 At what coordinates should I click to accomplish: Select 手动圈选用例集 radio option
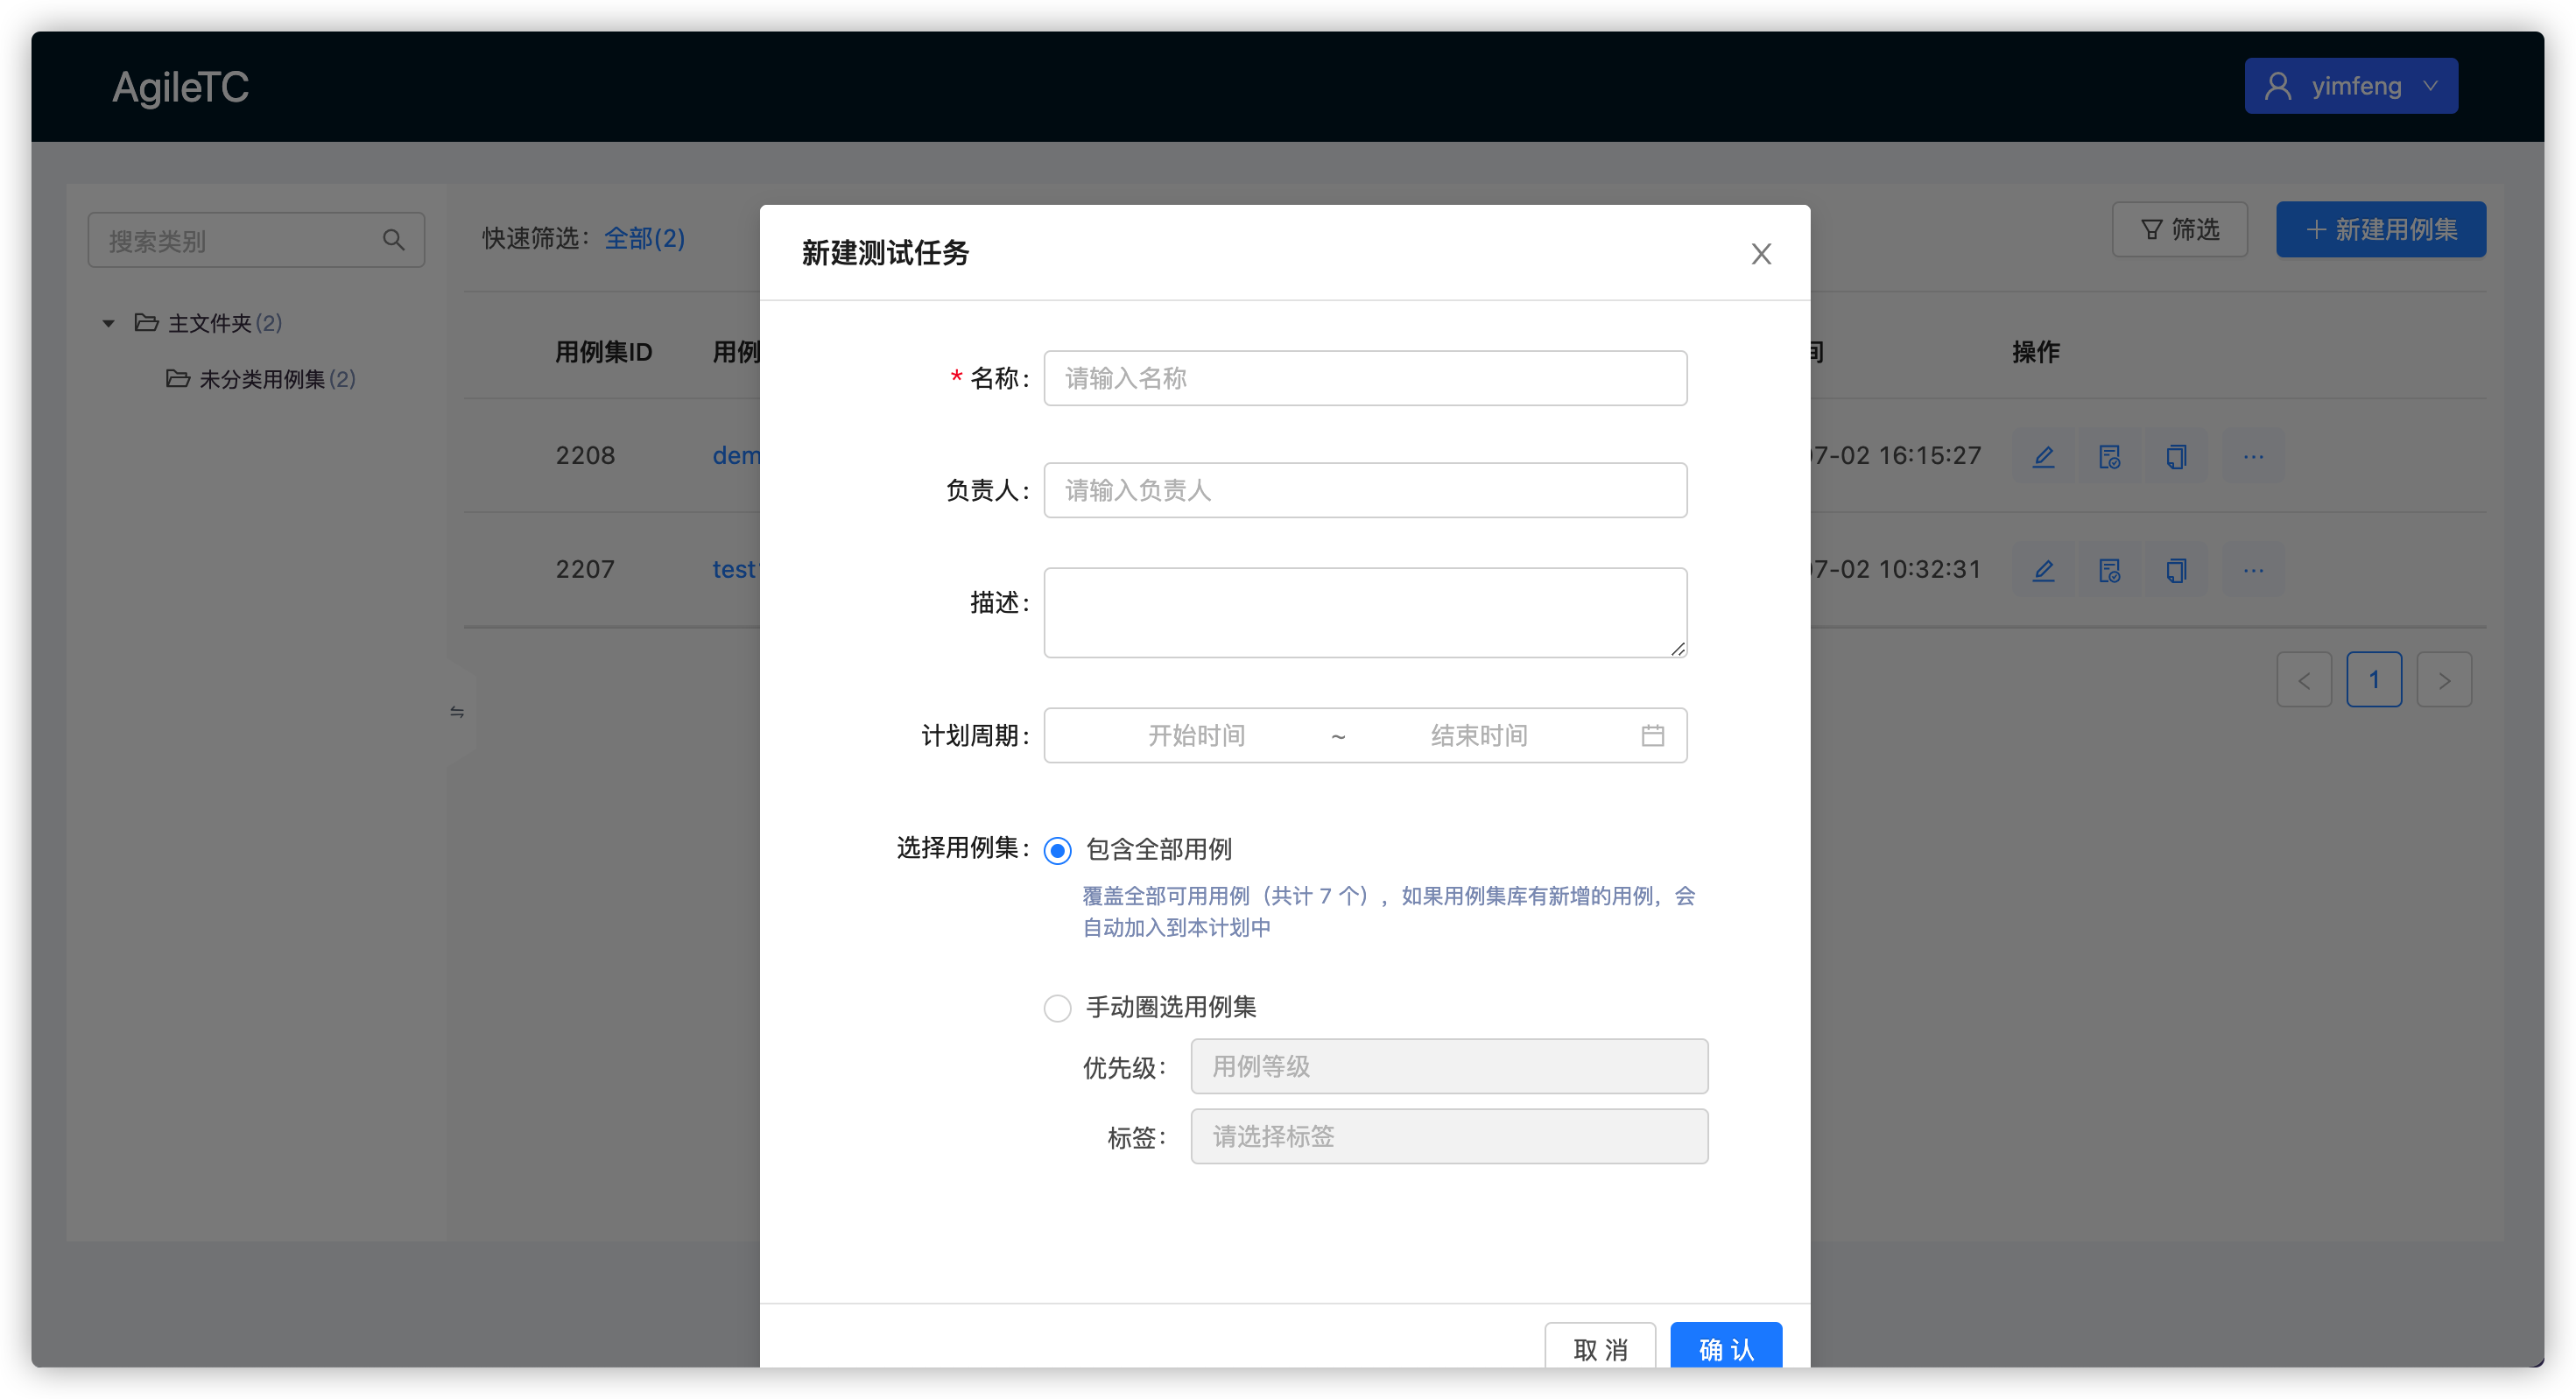(1058, 1008)
